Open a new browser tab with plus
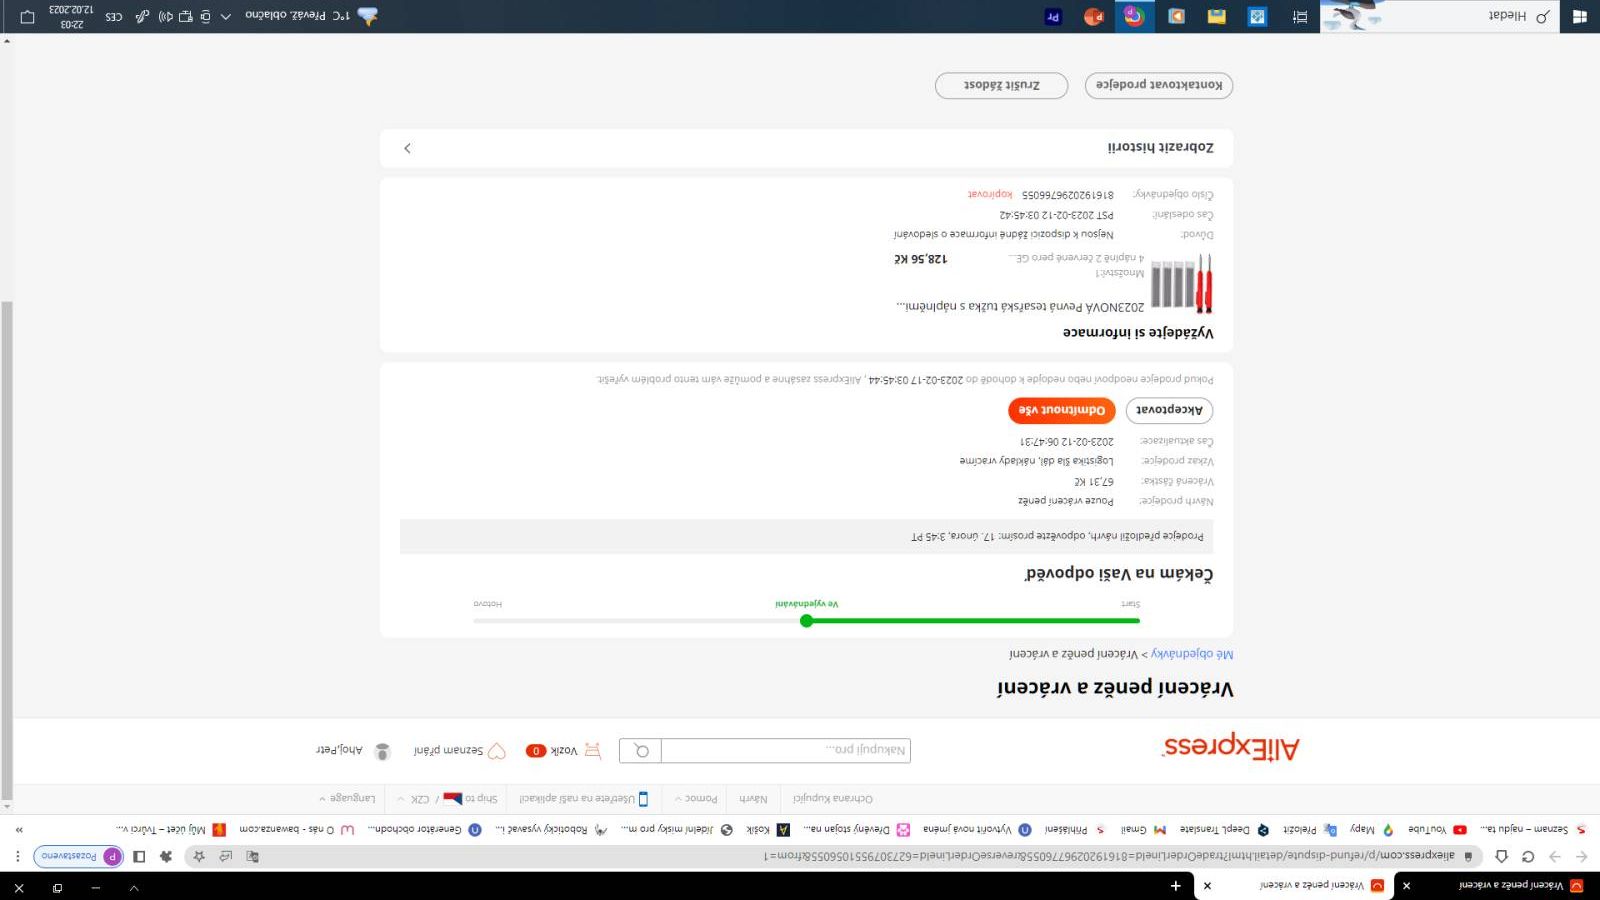This screenshot has width=1600, height=900. tap(1176, 885)
